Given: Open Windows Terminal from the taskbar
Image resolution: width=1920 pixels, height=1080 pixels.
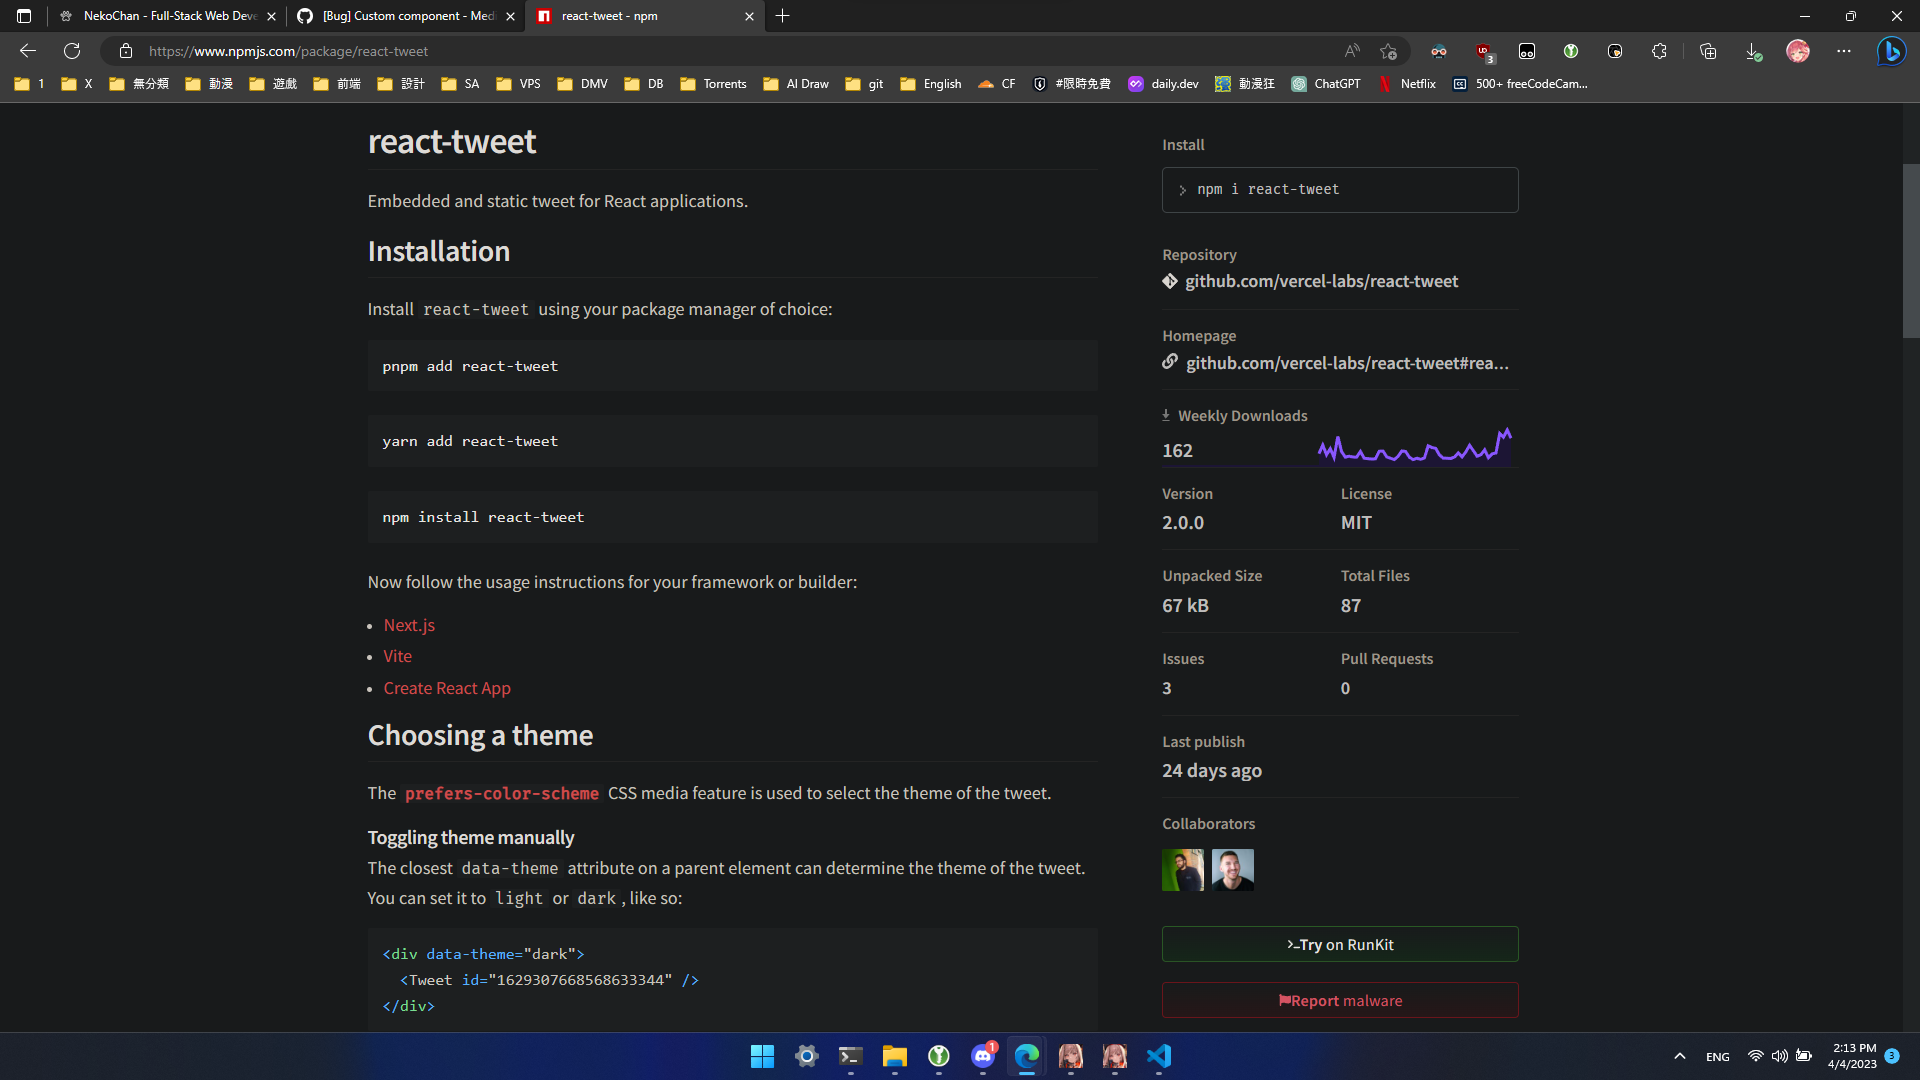Looking at the screenshot, I should pyautogui.click(x=850, y=1056).
